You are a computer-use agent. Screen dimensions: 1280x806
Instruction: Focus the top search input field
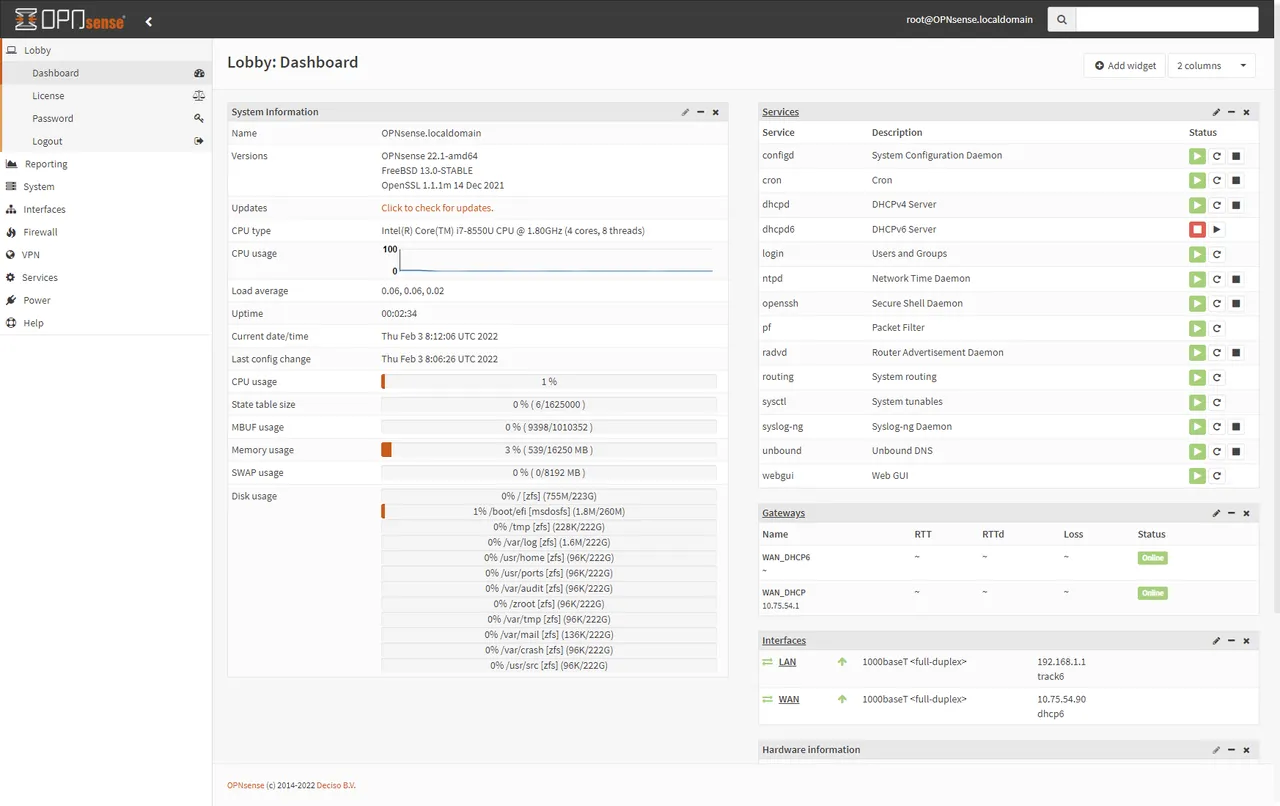point(1167,19)
